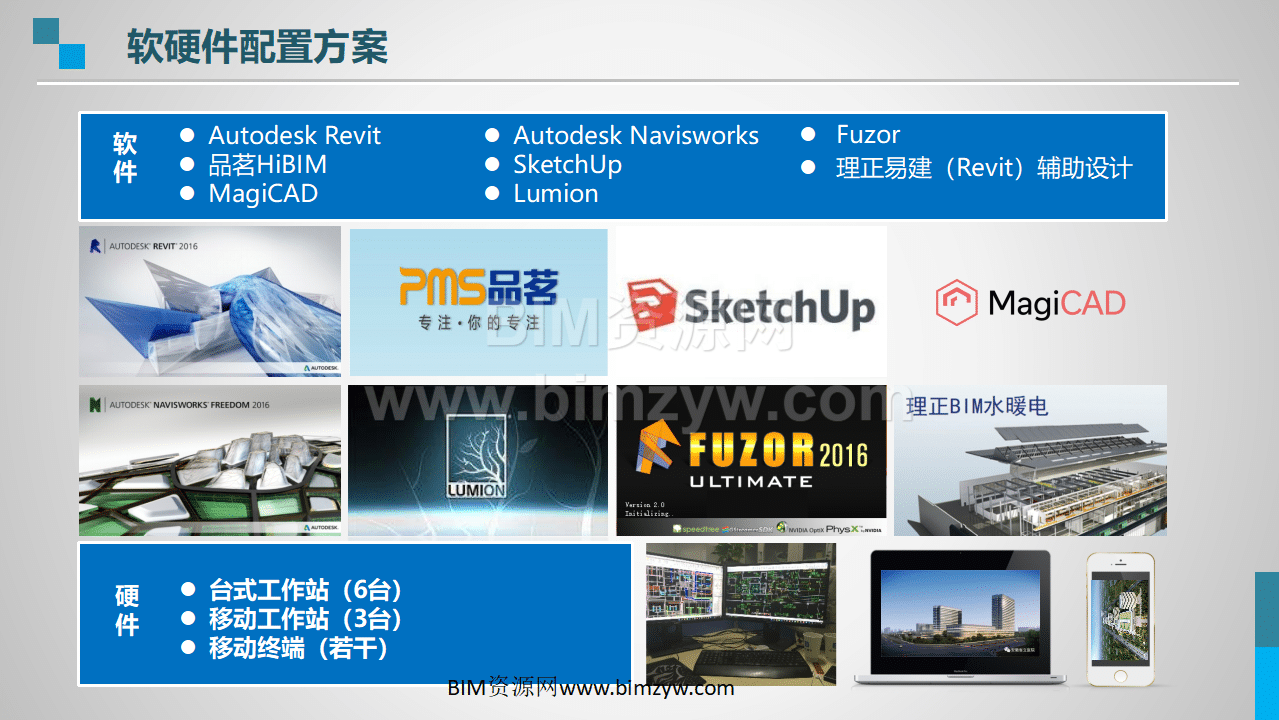Screen dimensions: 1279x720
Task: Select the 理正易建（Revit）辅助设计 bullet
Action: (984, 168)
